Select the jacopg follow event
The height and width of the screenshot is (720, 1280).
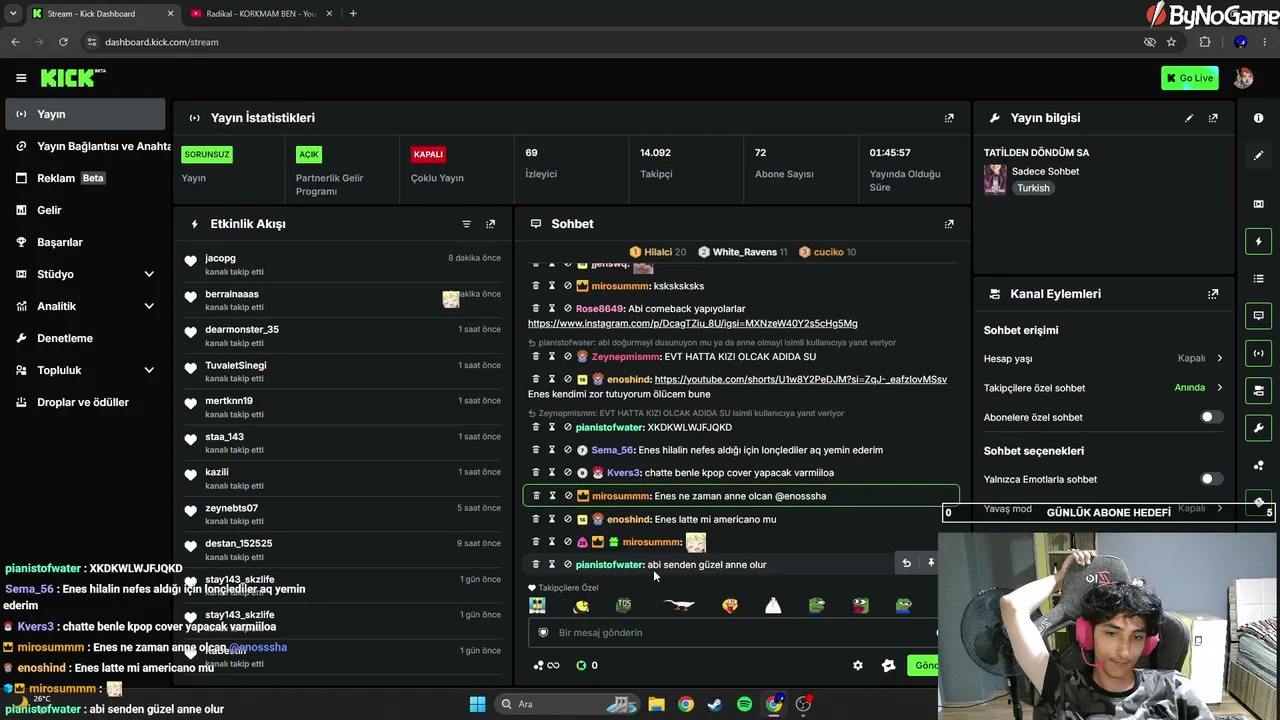pos(343,264)
